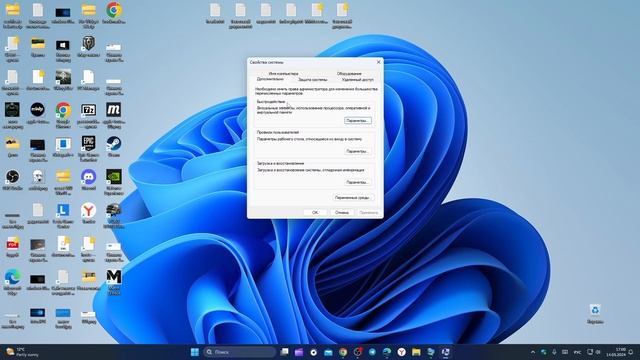Image resolution: width=640 pixels, height=360 pixels.
Task: Open Параметры for Загрузка и восстановление
Action: point(358,182)
